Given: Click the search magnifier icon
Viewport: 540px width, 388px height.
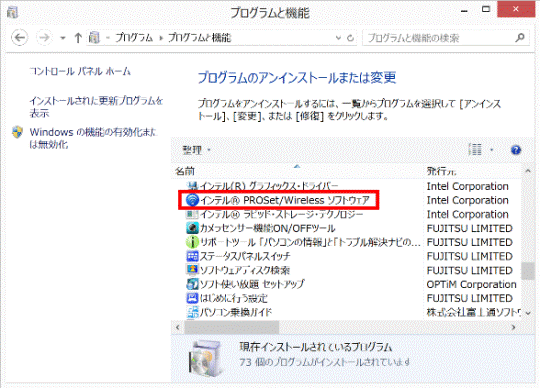Looking at the screenshot, I should coord(520,38).
